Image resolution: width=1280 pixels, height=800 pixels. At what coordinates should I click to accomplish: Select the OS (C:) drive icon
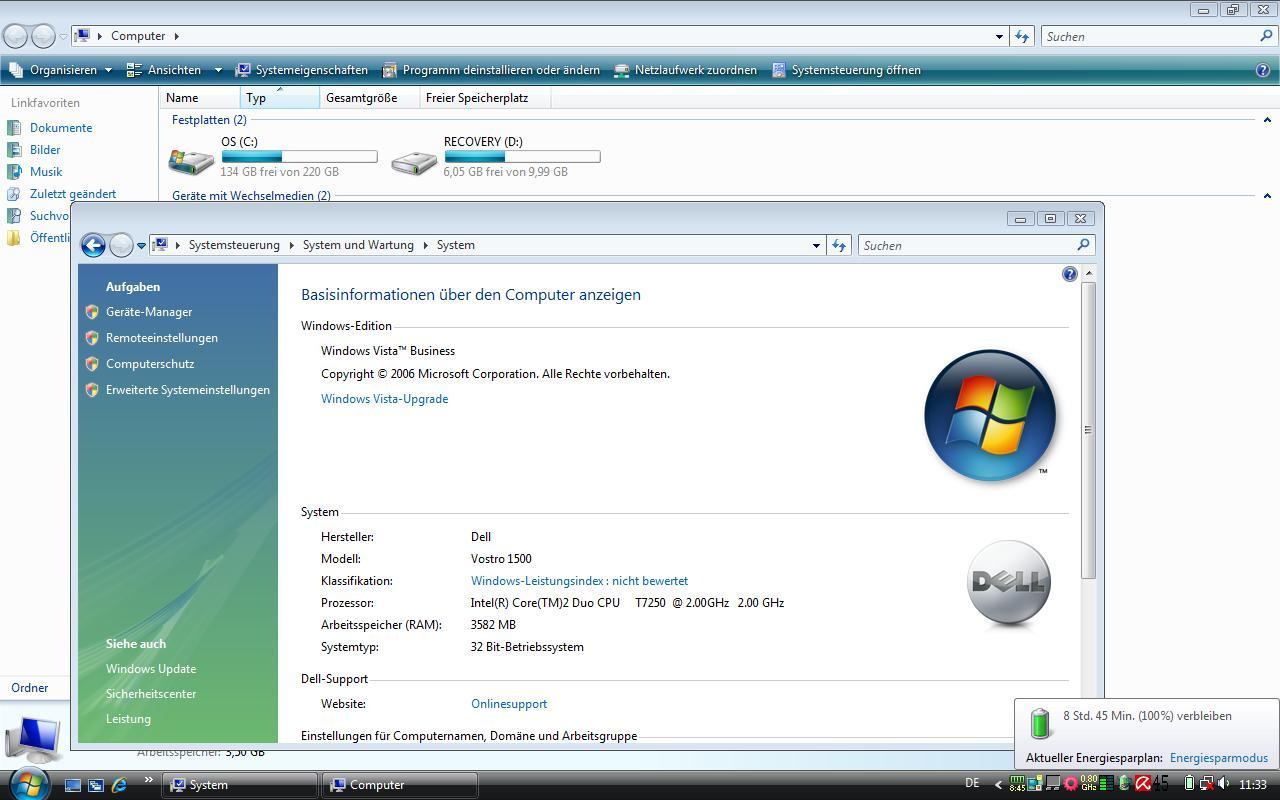191,160
